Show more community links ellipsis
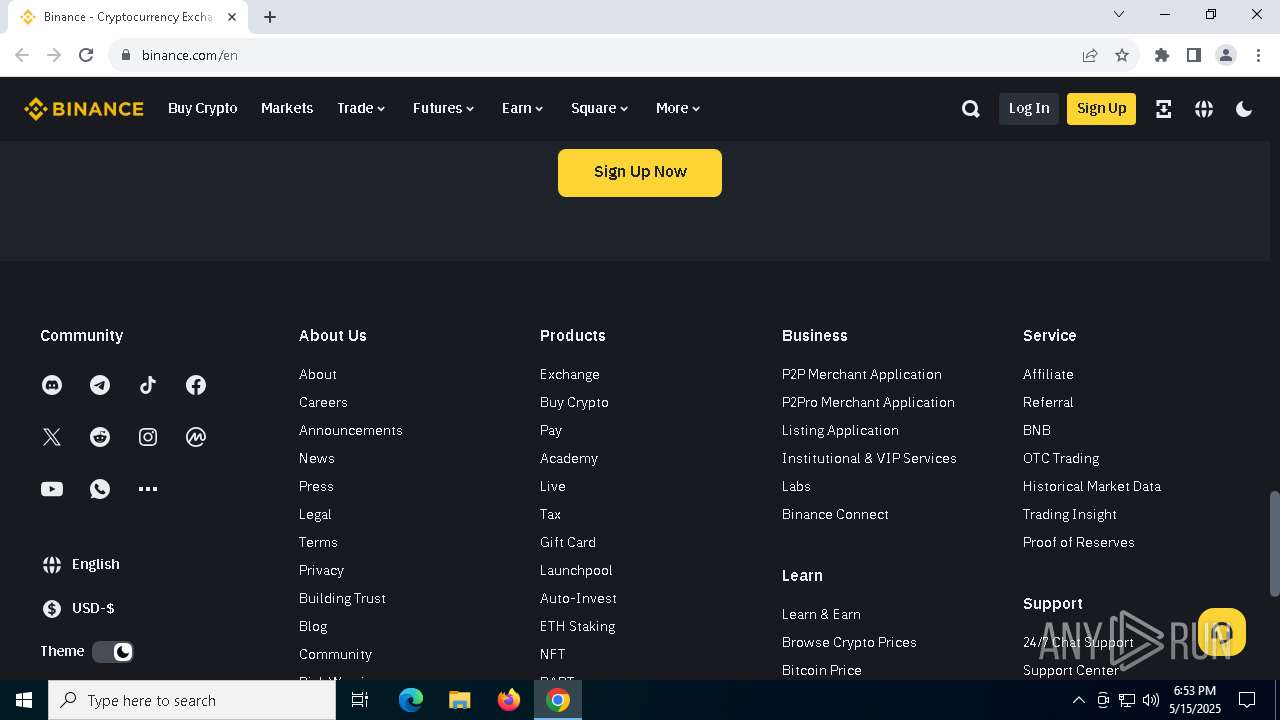 148,489
